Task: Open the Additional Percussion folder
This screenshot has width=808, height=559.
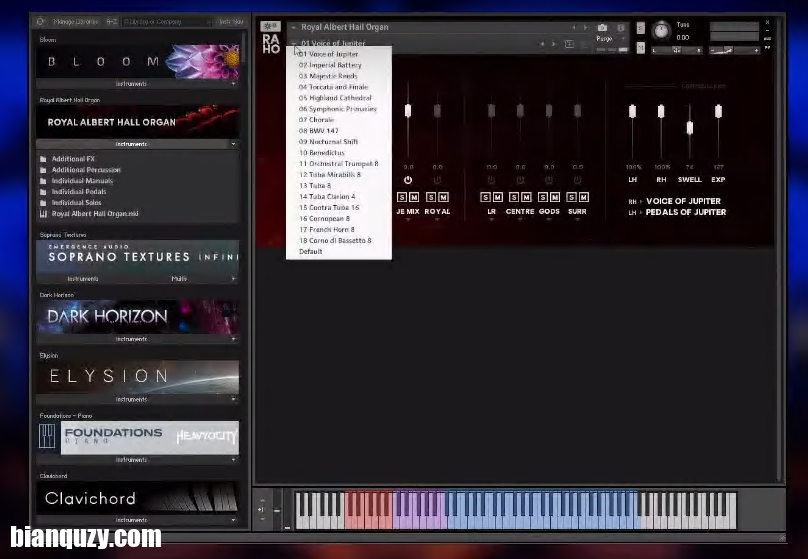Action: click(x=86, y=170)
